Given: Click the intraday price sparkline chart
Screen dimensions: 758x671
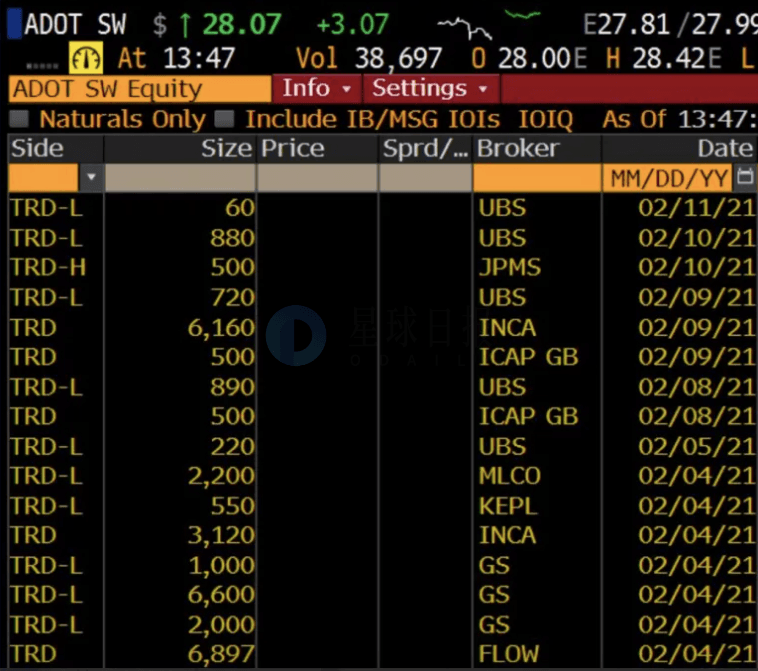Looking at the screenshot, I should [x=489, y=24].
